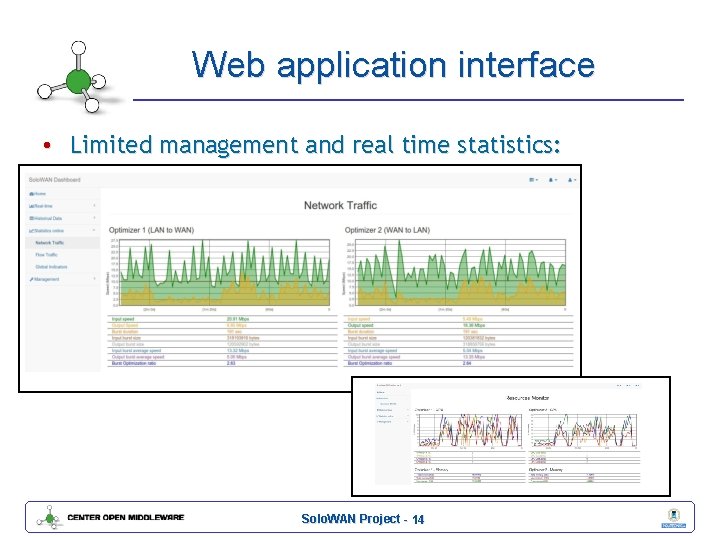Select Global Indicators in the sidebar
Image resolution: width=720 pixels, height=540 pixels.
coord(51,267)
